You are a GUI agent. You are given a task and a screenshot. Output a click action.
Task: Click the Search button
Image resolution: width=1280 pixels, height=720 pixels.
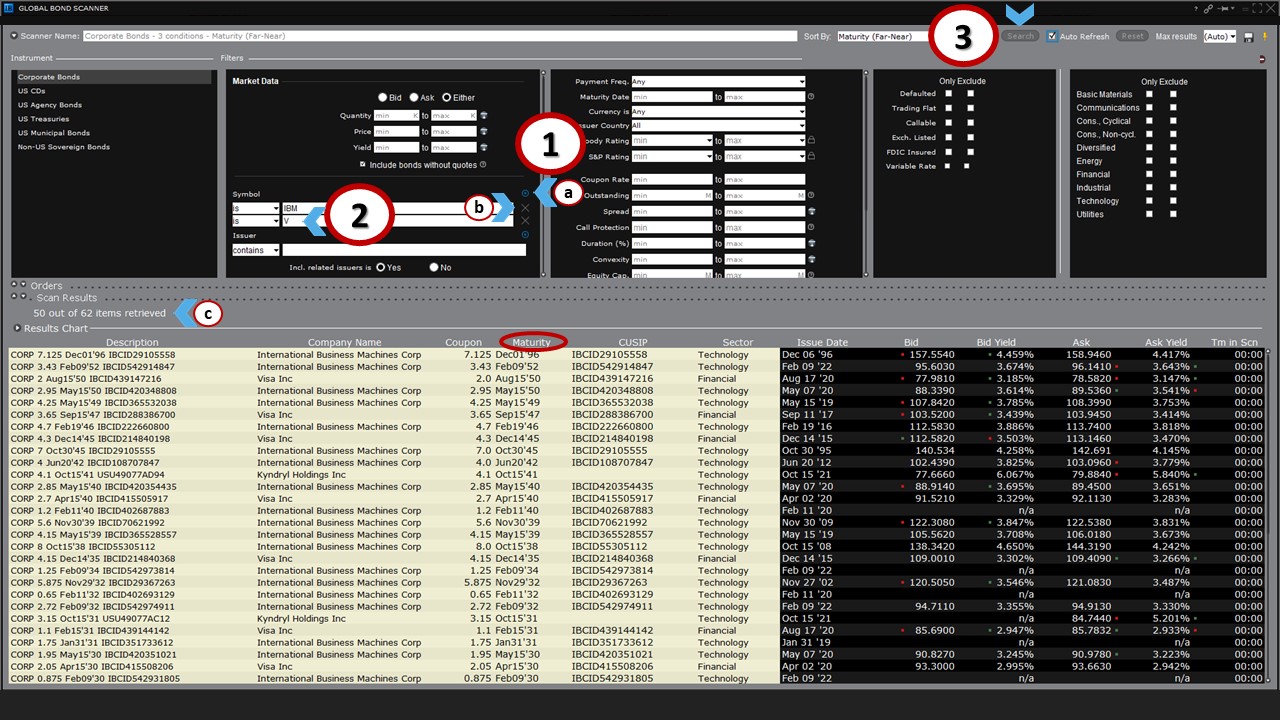(1020, 35)
